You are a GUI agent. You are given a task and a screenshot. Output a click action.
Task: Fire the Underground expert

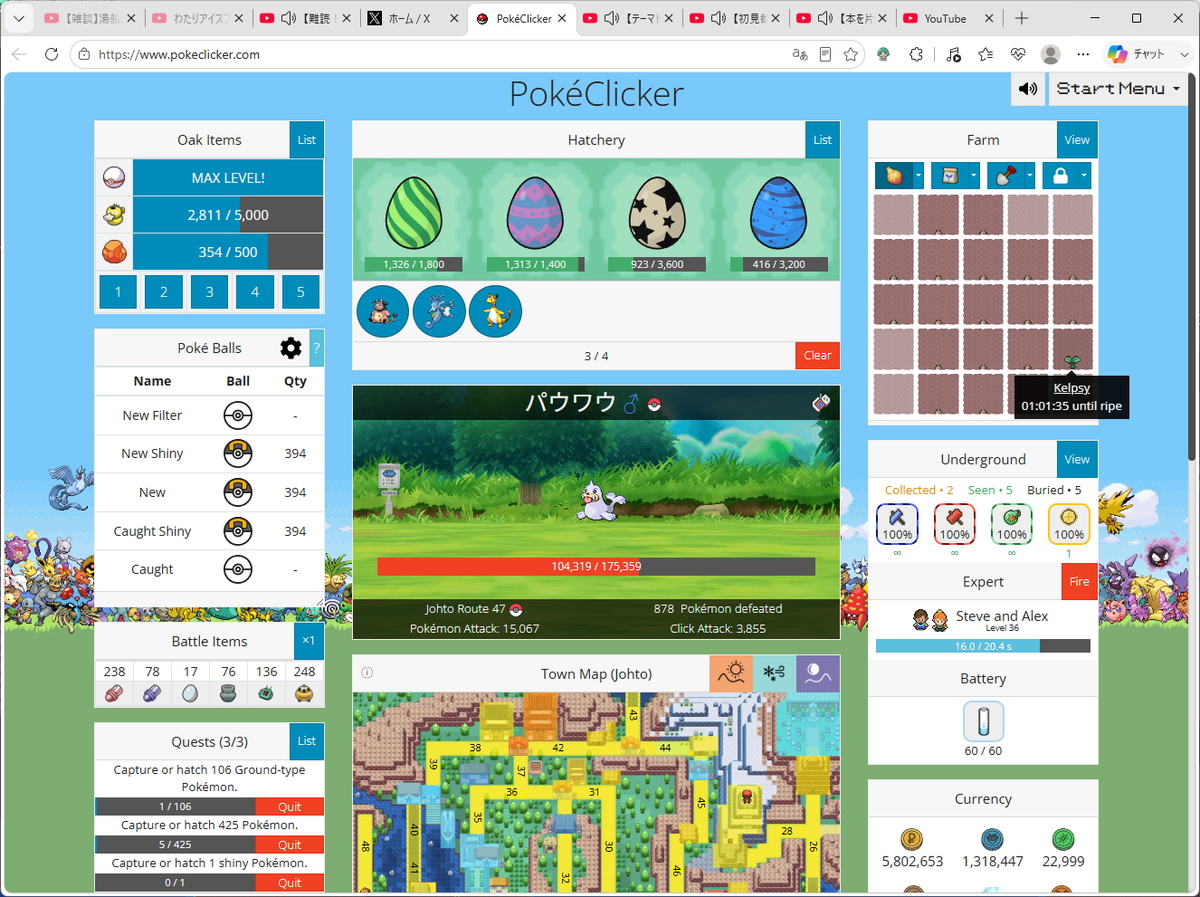pyautogui.click(x=1079, y=581)
